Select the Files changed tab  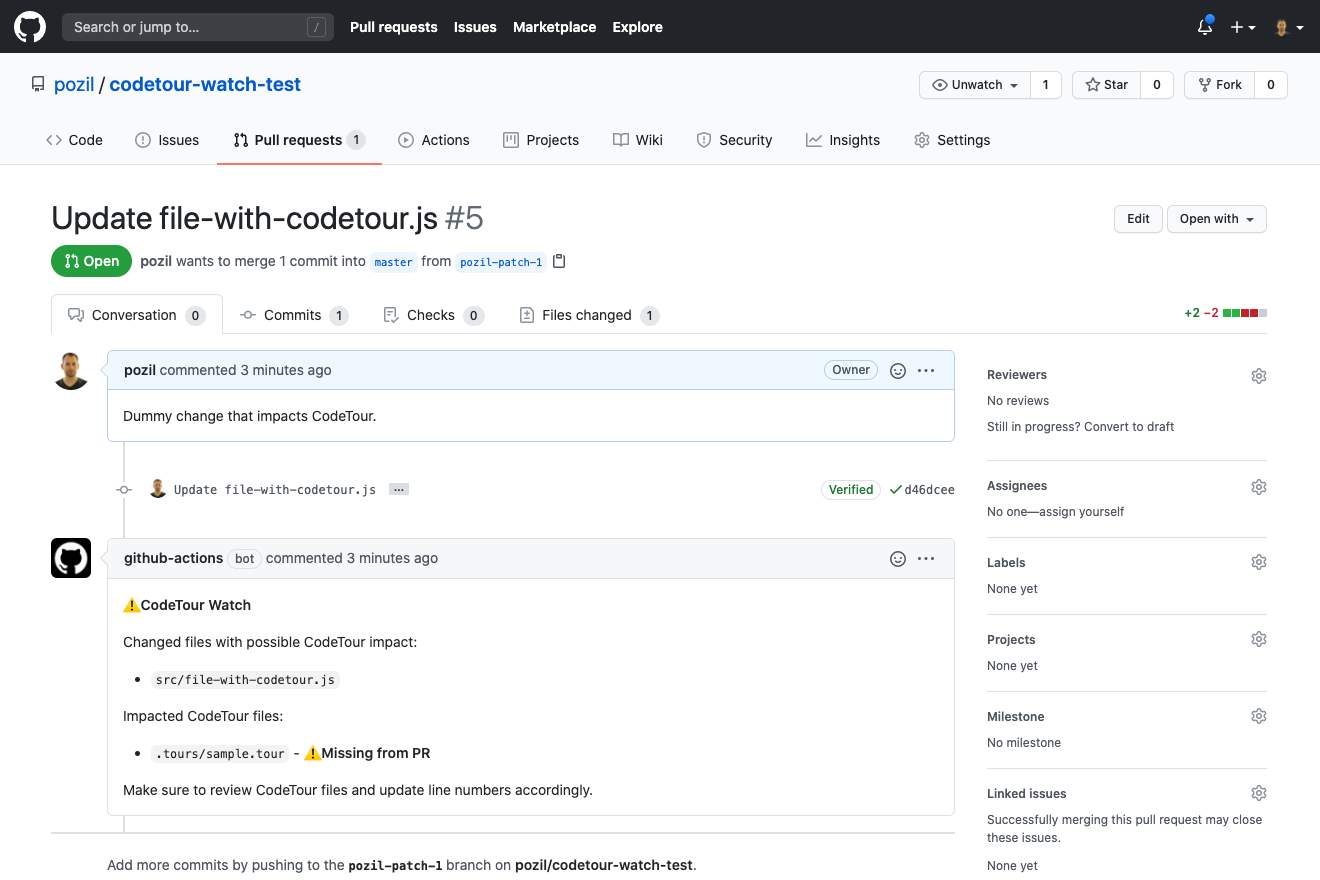[x=589, y=315]
